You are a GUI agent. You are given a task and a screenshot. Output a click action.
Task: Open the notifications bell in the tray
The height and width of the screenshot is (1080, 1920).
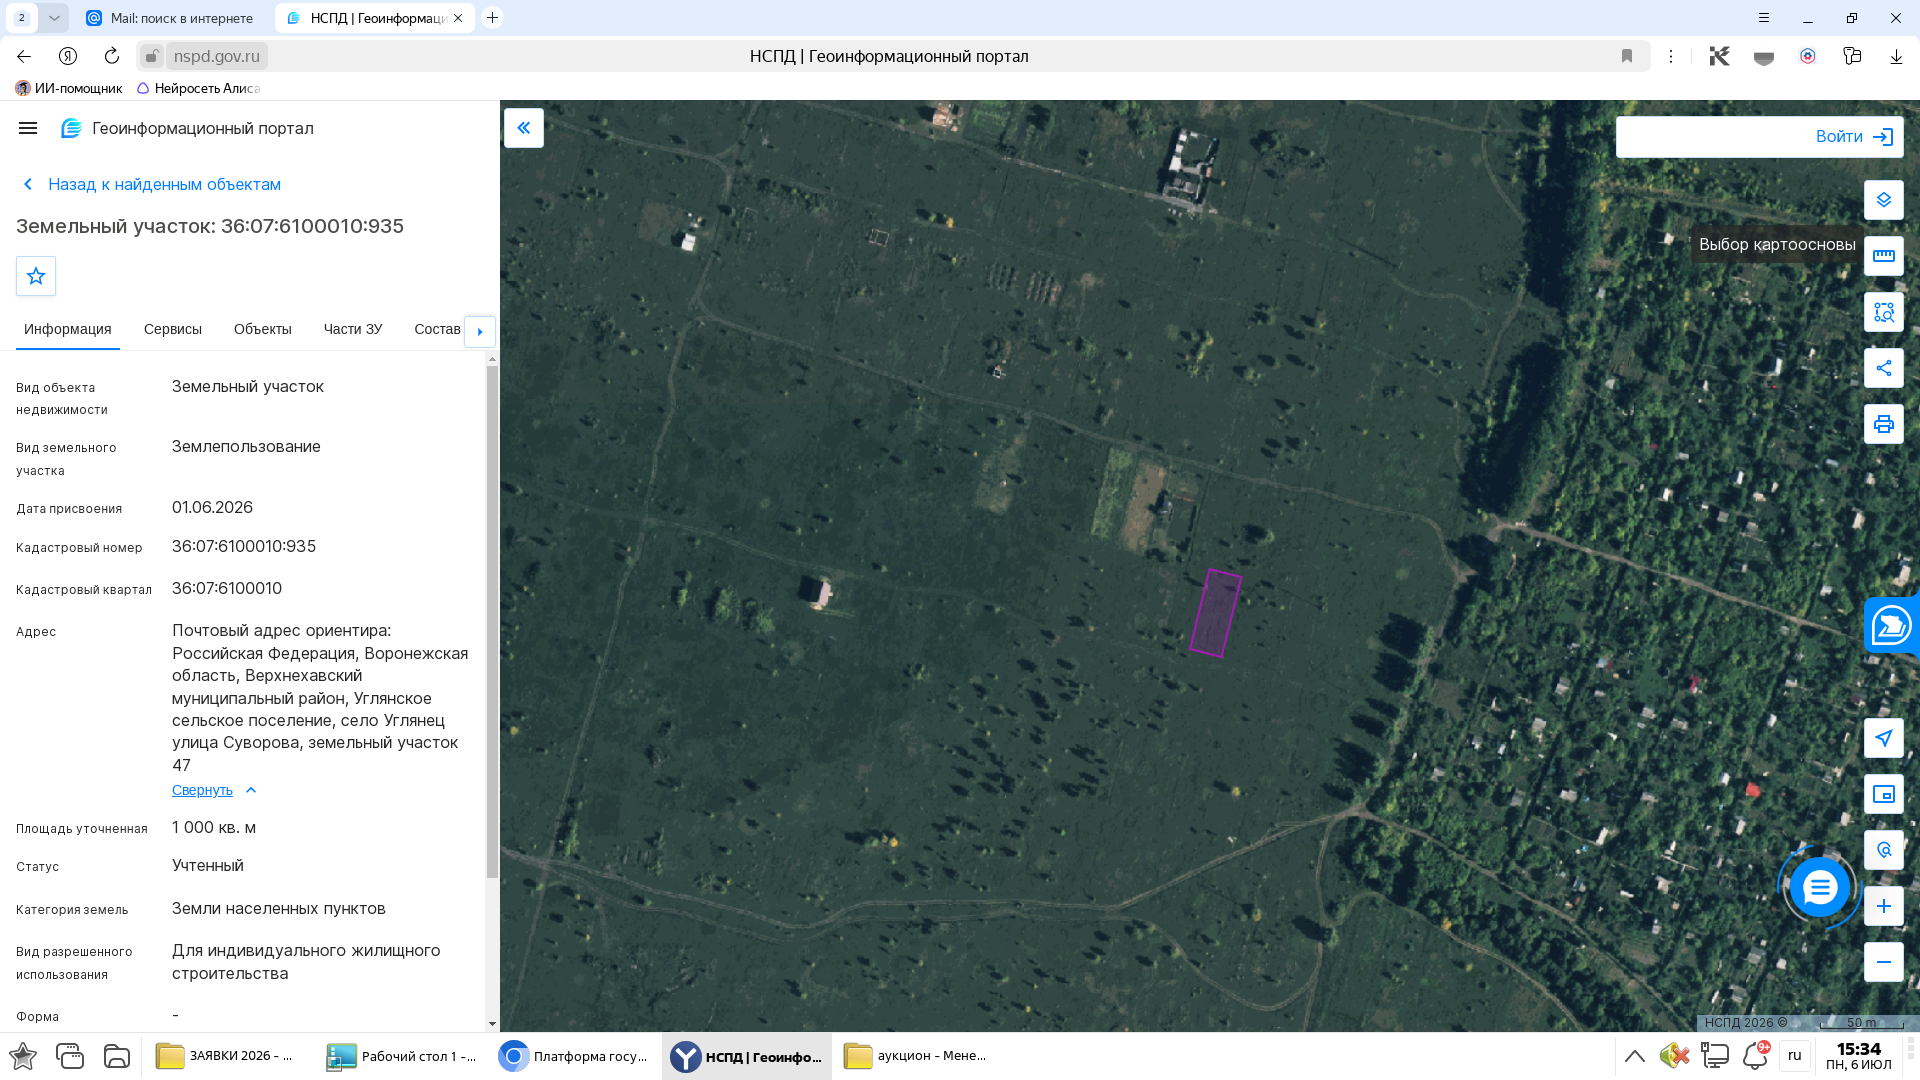coord(1755,1056)
